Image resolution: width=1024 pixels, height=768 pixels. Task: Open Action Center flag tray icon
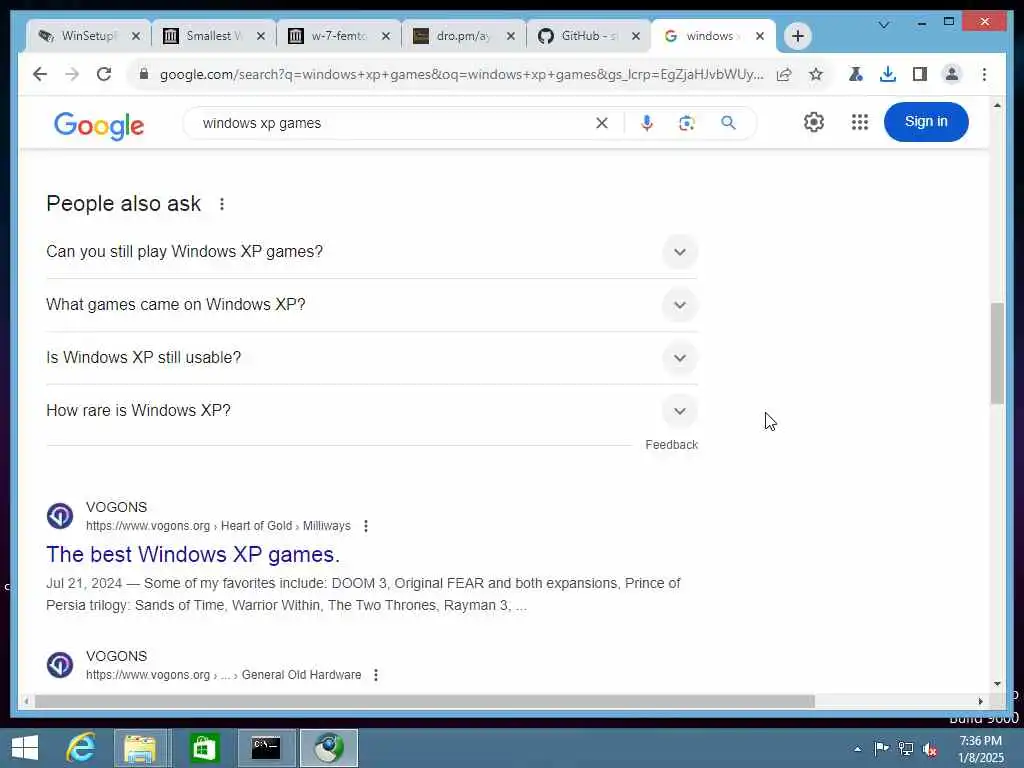coord(881,749)
